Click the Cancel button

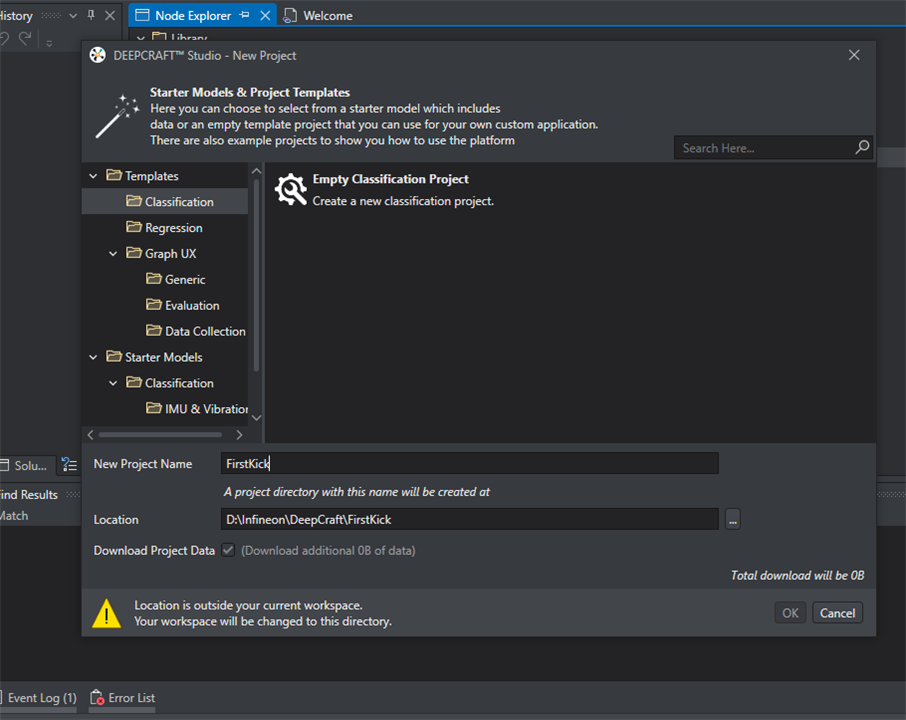[837, 613]
